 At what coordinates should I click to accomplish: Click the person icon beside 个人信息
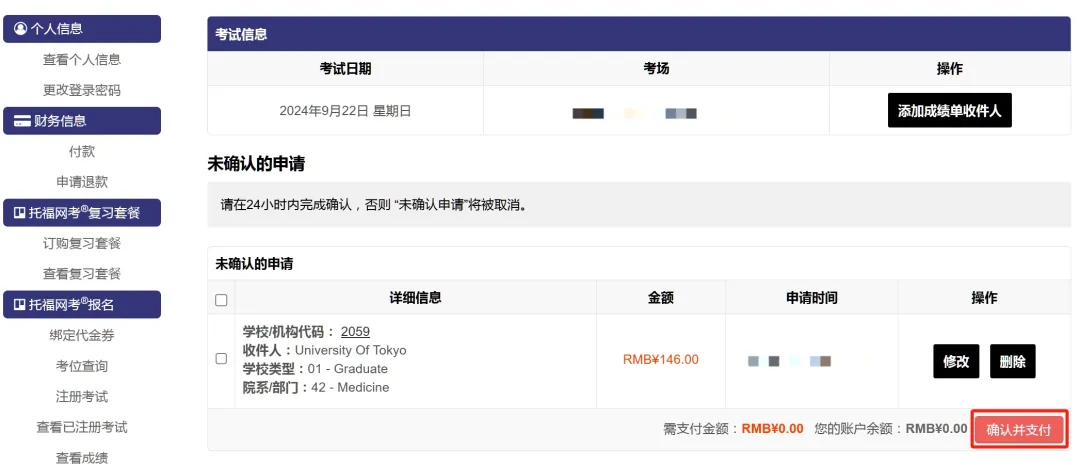[20, 29]
